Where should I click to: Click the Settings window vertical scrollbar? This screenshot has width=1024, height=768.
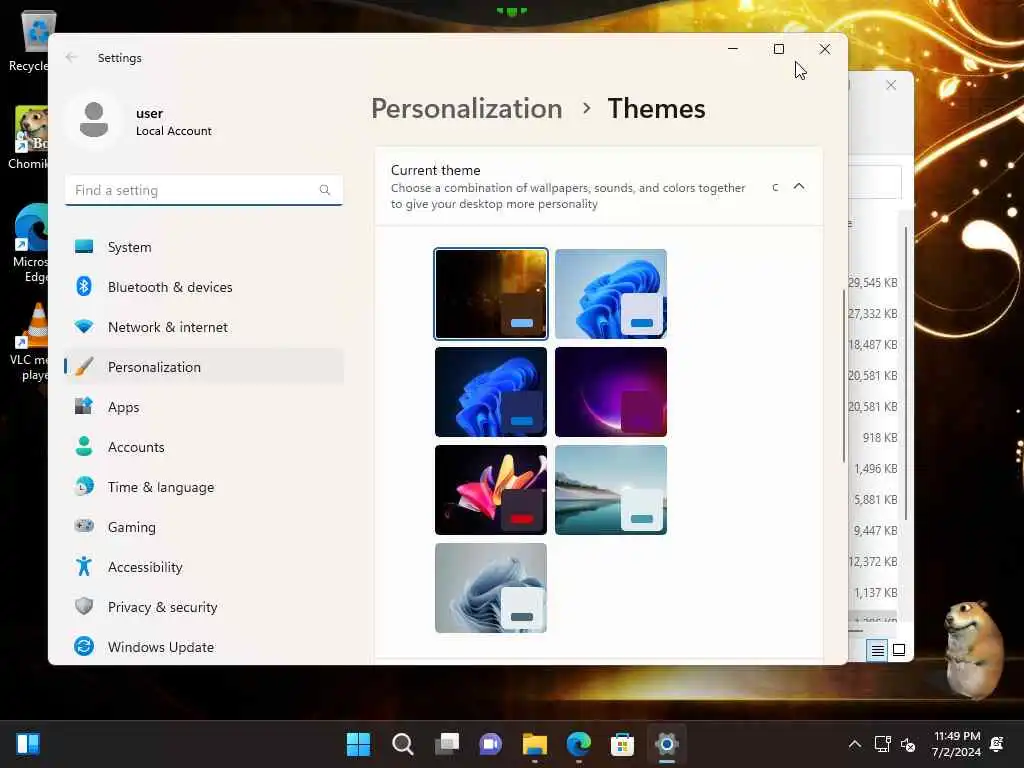[x=843, y=376]
